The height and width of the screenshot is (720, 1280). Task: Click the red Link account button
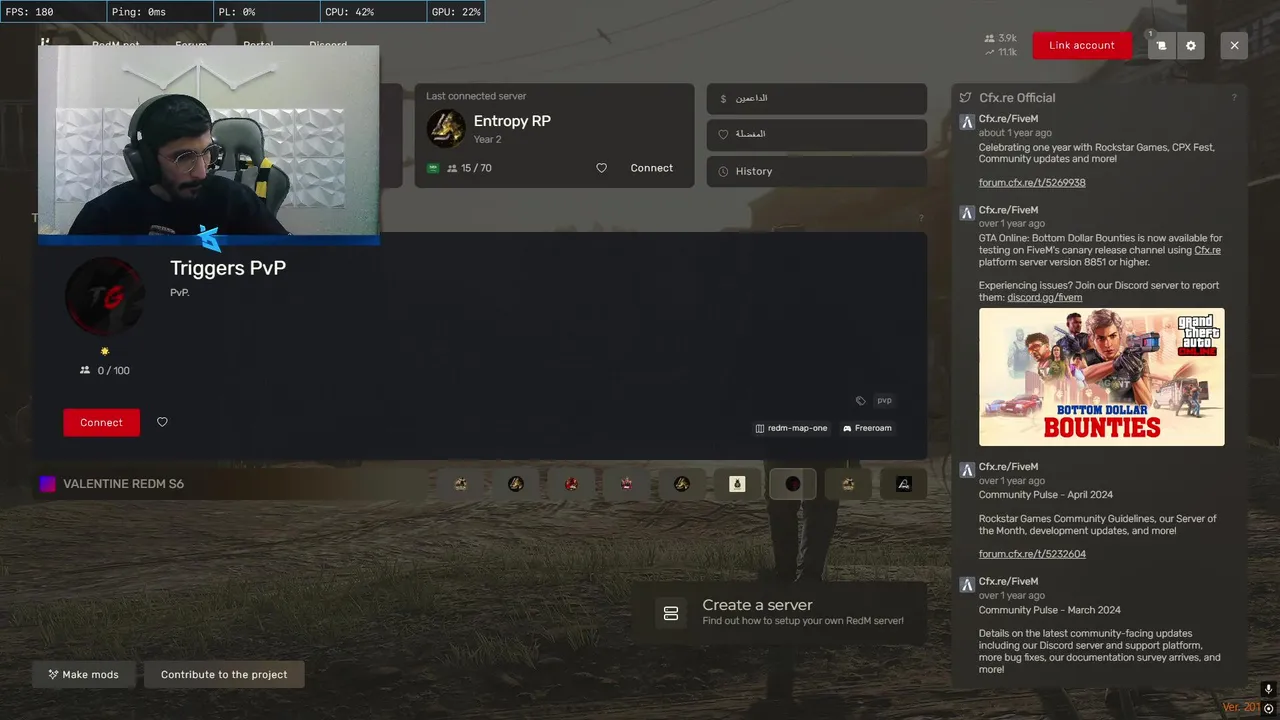point(1082,45)
